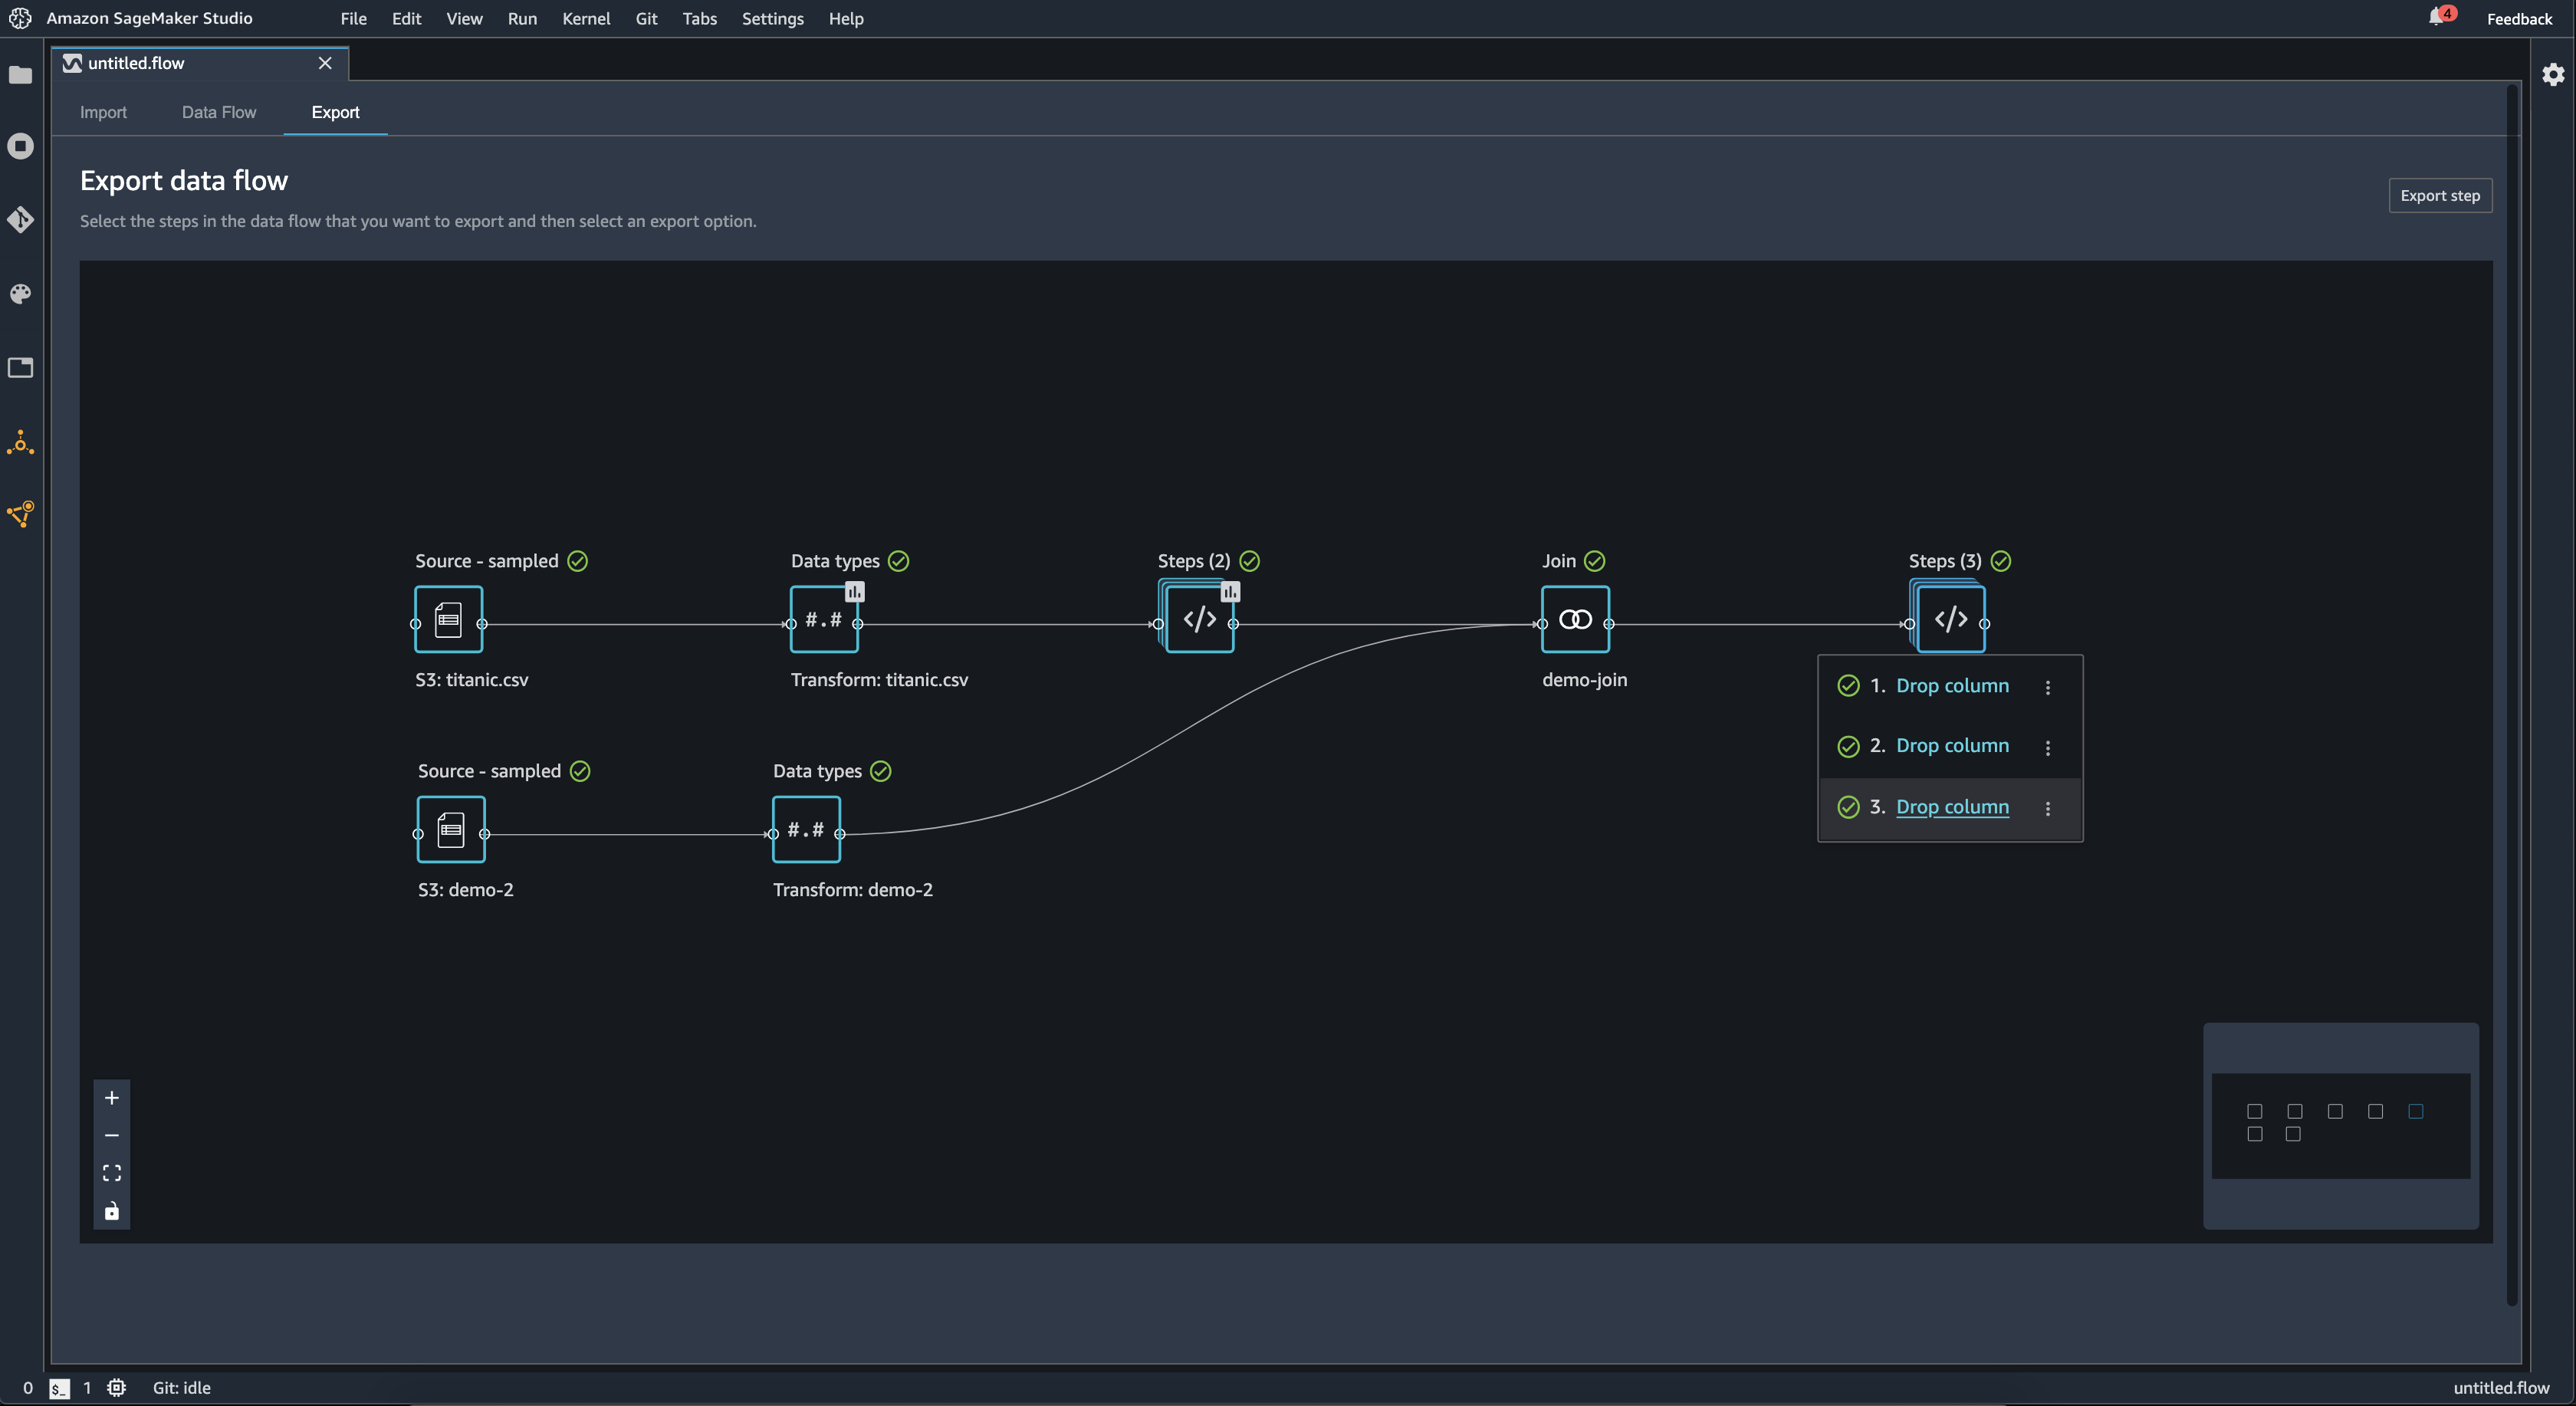
Task: Open the underlined Drop column step link
Action: click(1952, 806)
